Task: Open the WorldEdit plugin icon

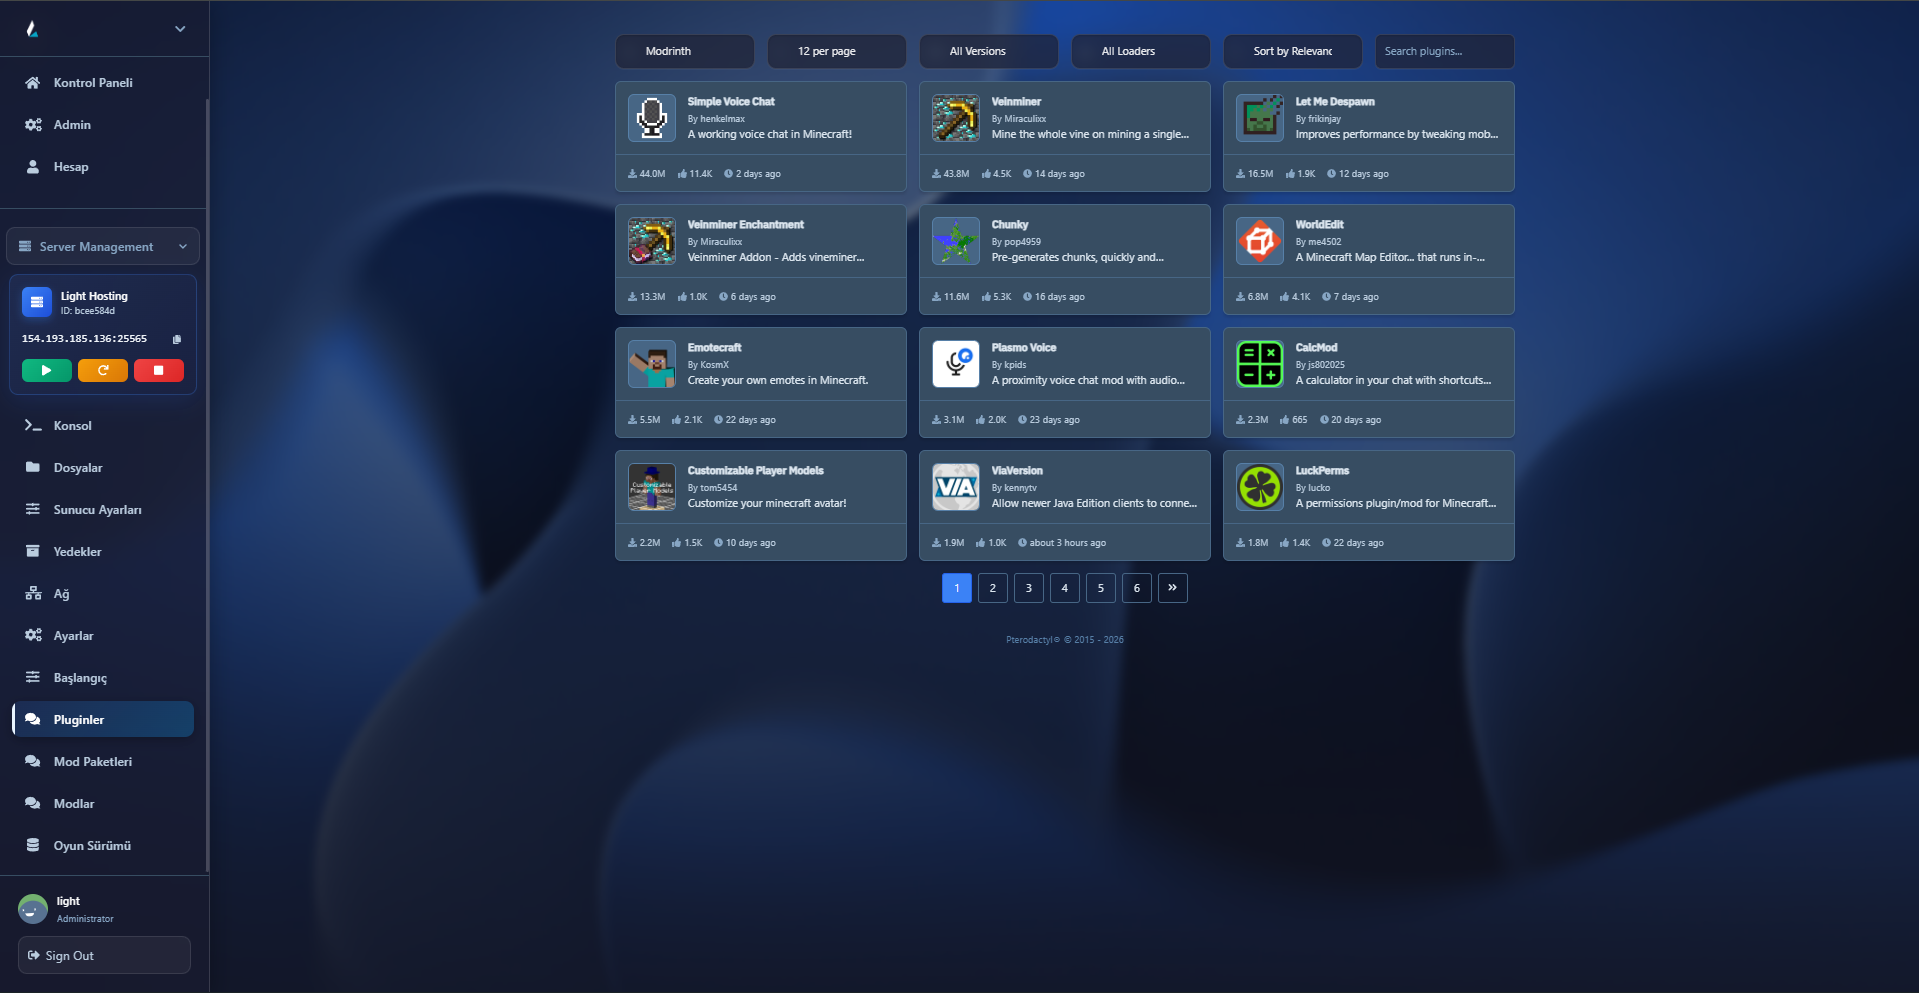Action: [1259, 241]
